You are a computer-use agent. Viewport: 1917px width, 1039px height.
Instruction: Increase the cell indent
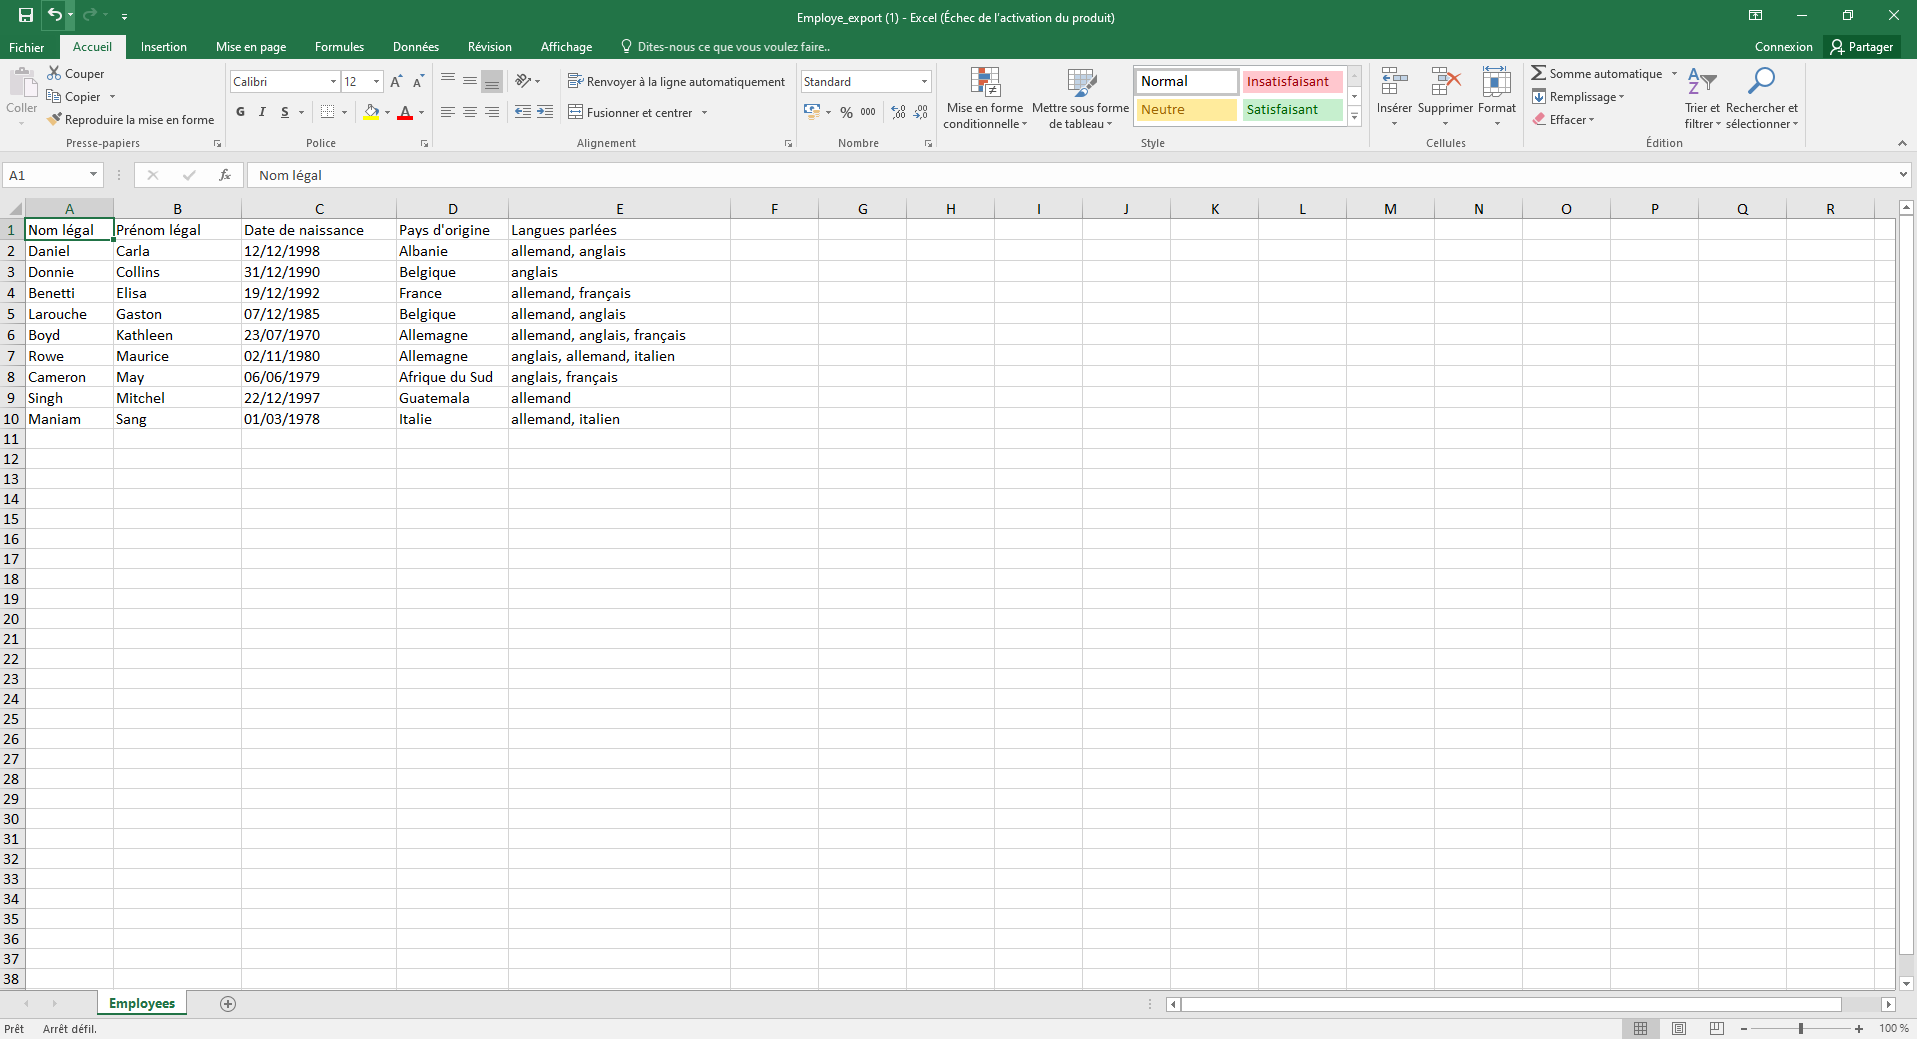tap(545, 112)
